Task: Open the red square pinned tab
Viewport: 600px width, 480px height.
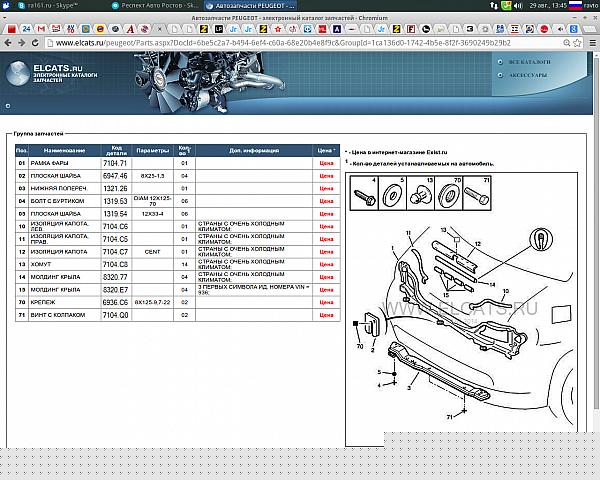Action: point(11,29)
